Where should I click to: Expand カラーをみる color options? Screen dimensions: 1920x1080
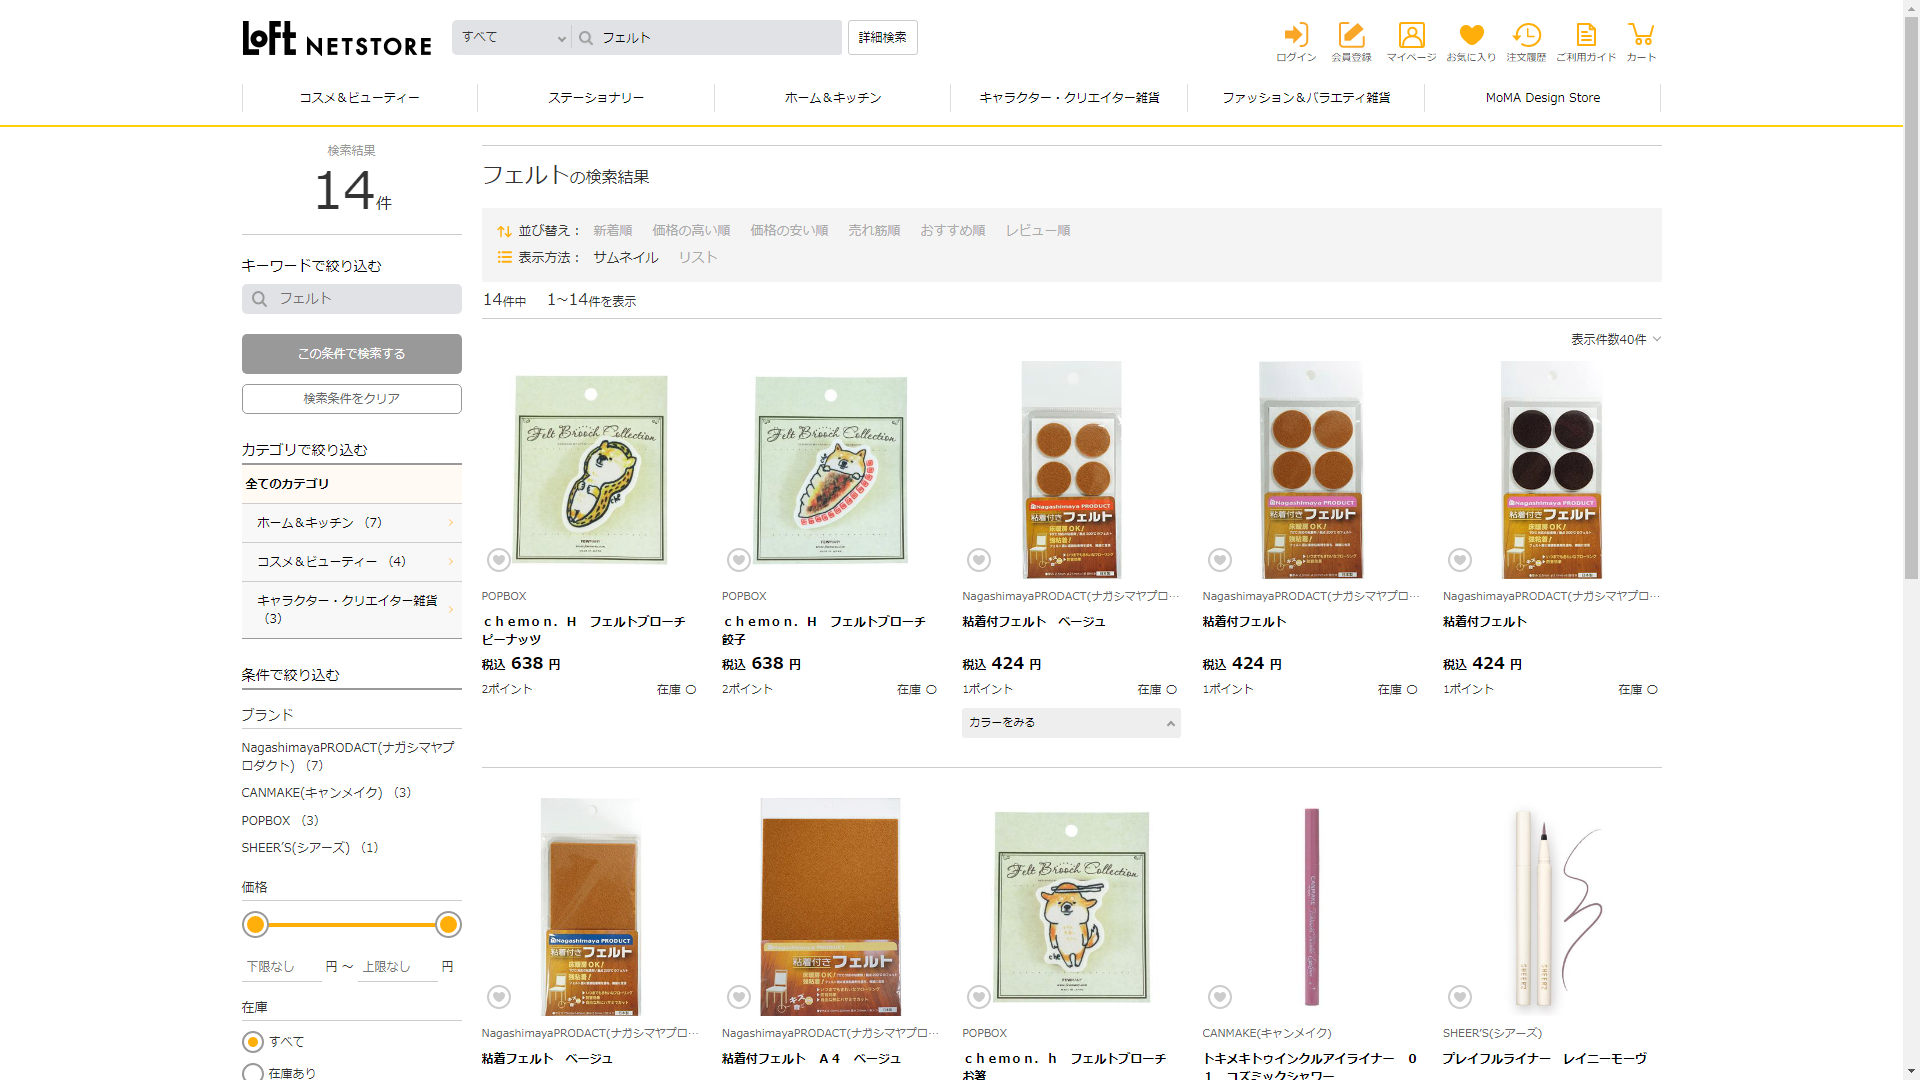click(1070, 723)
